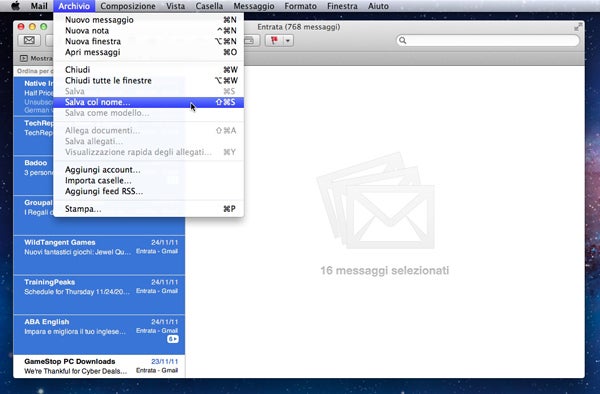600x394 pixels.
Task: Open the Apple menu
Action: 15,6
